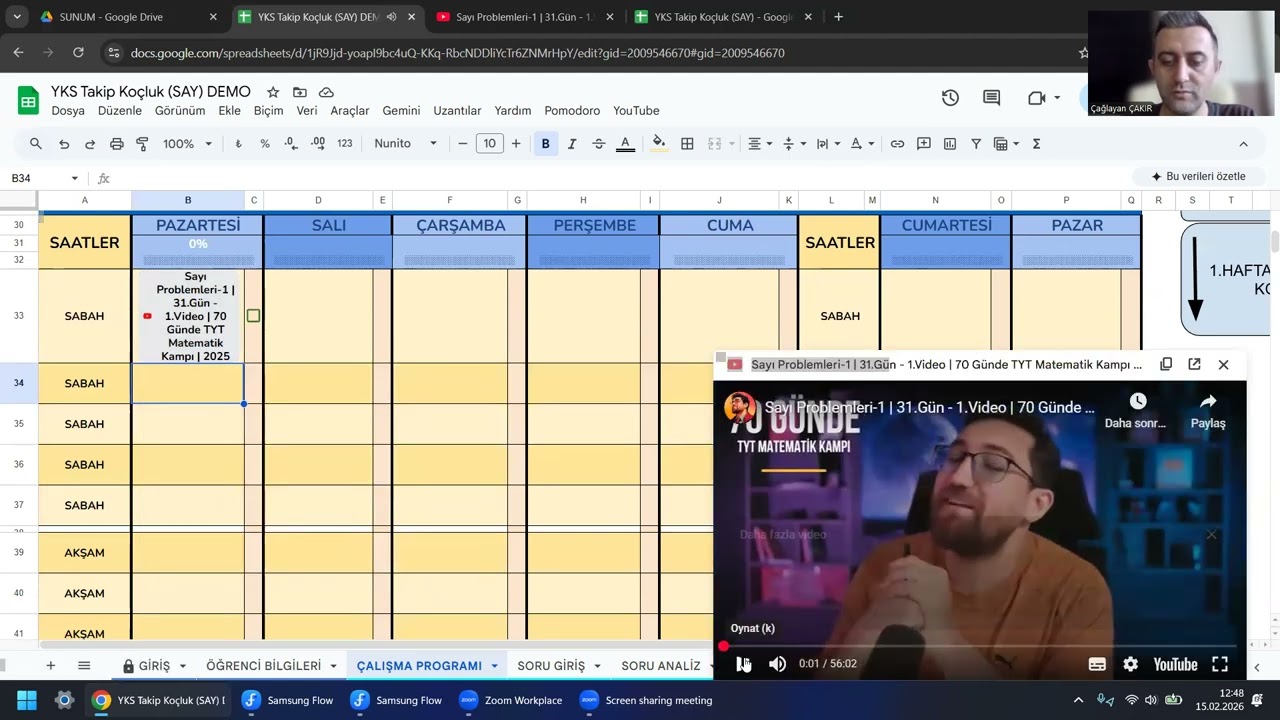Open the Biçim menu
Screen dimensions: 1280x720
coord(268,111)
